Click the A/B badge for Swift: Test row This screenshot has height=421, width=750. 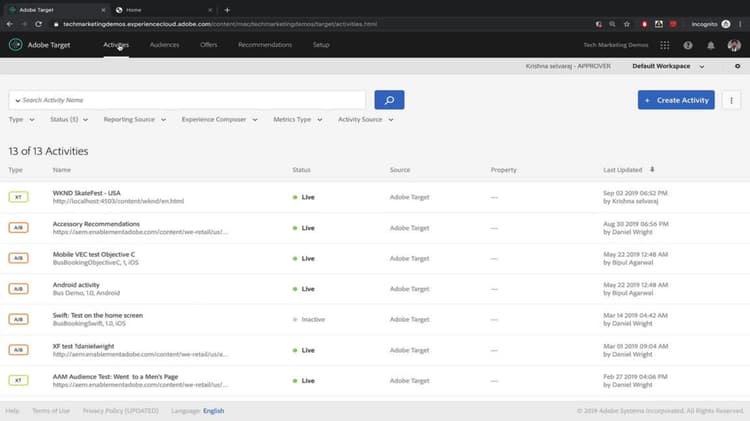[18, 319]
